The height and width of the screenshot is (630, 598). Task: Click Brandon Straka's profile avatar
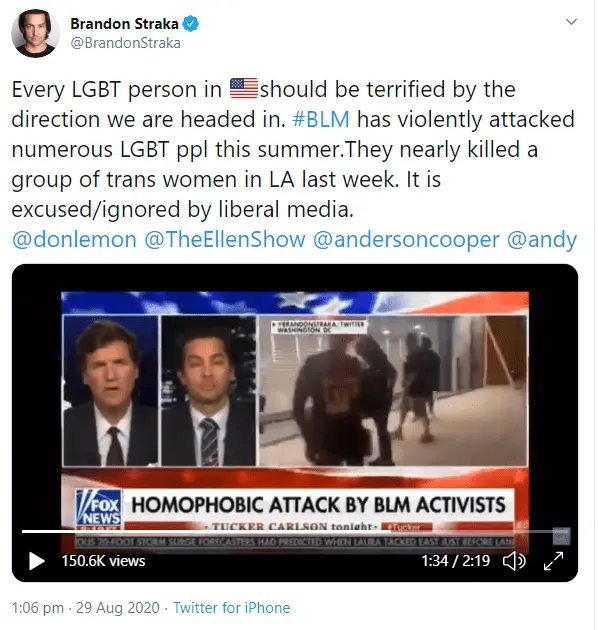pyautogui.click(x=35, y=33)
